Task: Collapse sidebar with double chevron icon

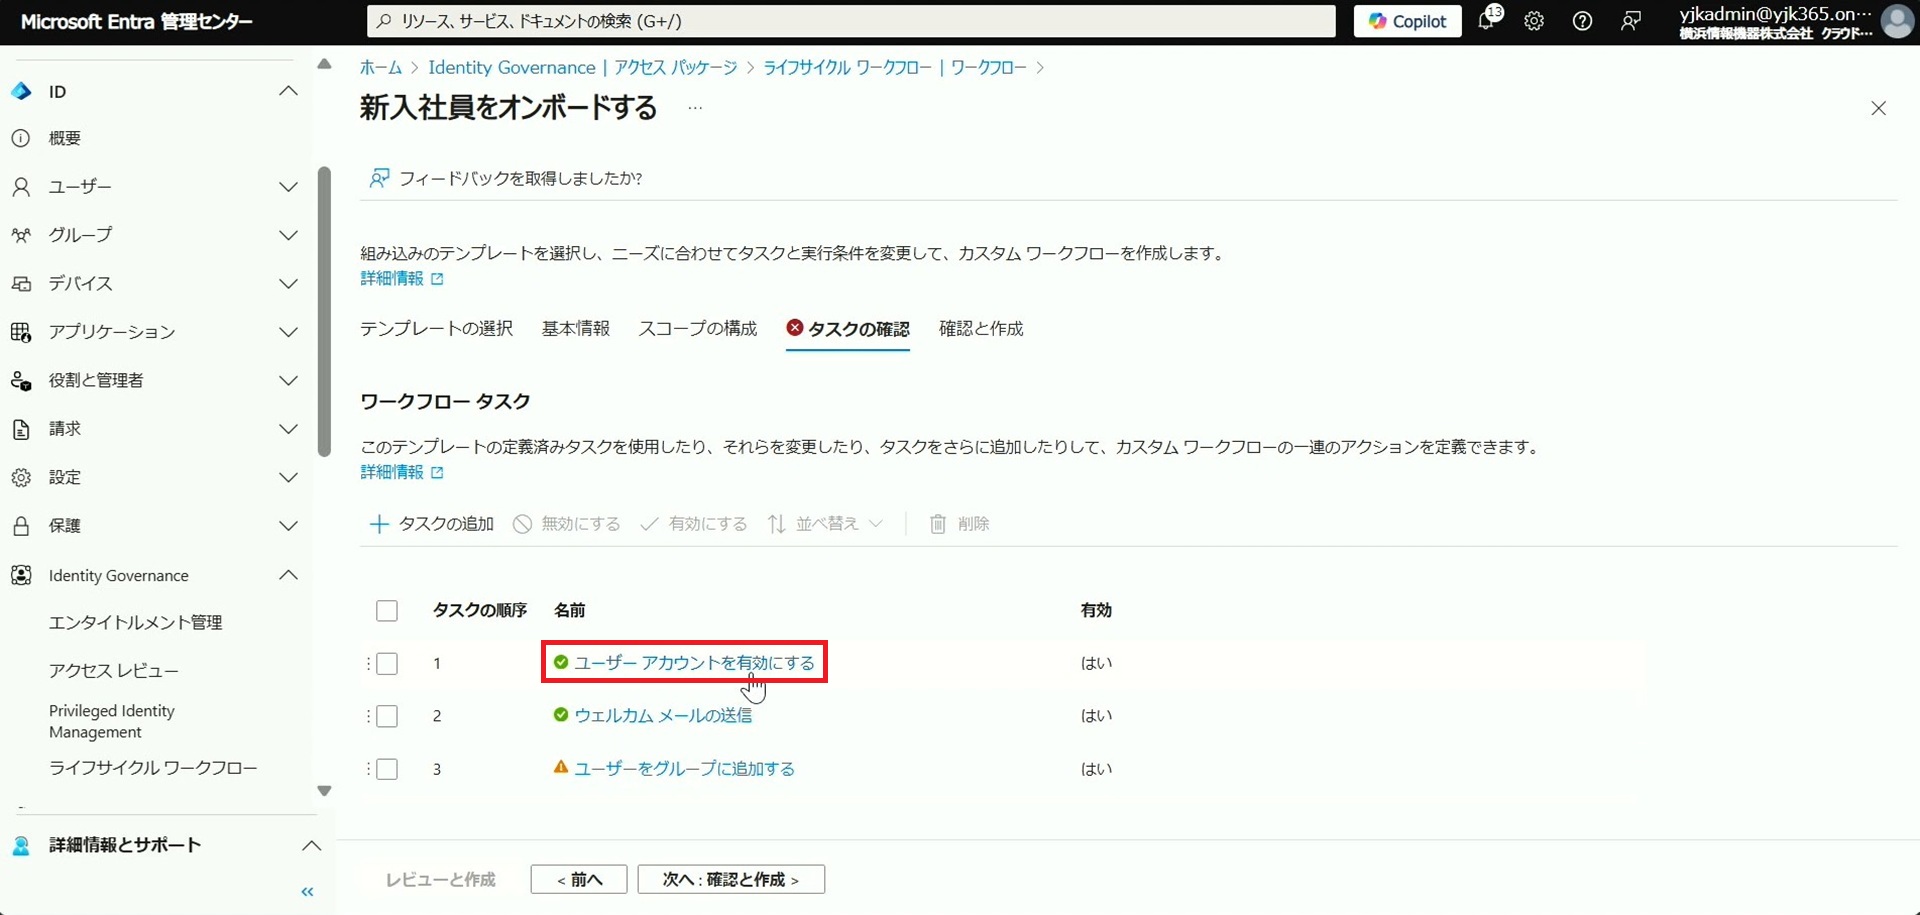Action: [x=307, y=891]
